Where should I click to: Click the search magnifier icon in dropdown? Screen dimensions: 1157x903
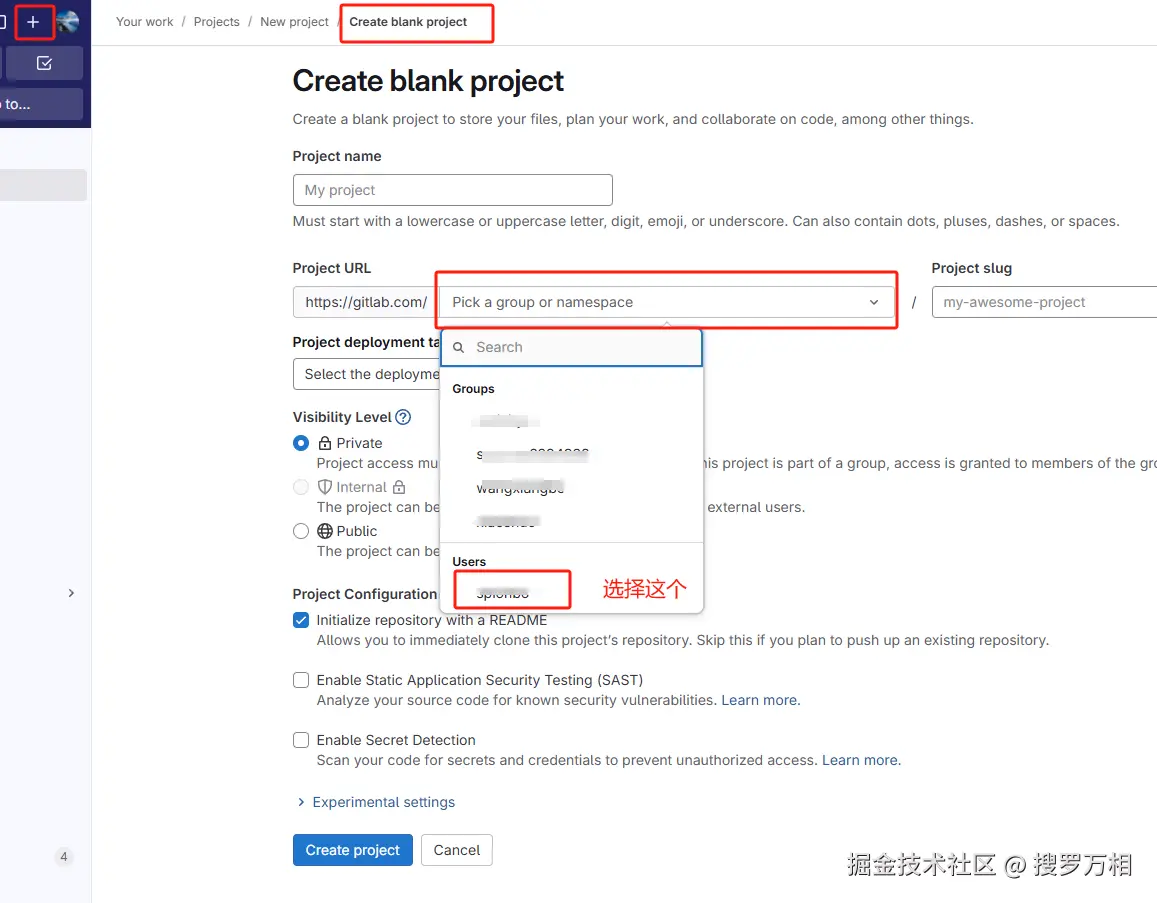[x=458, y=347]
